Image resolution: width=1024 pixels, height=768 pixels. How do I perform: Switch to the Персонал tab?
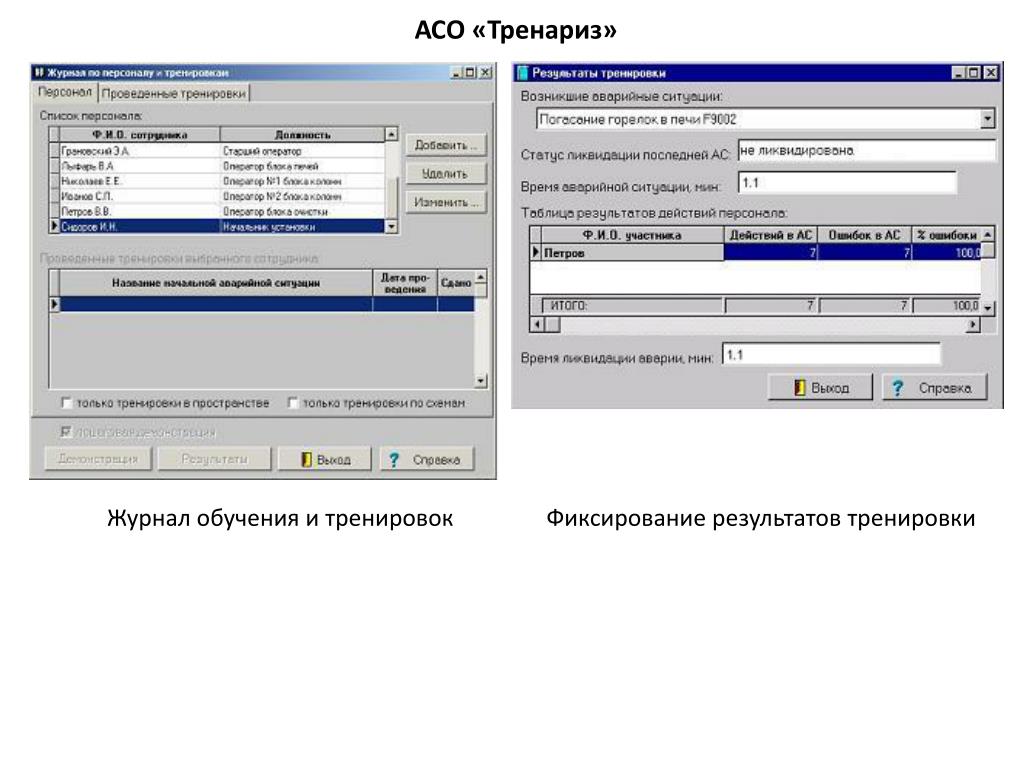click(x=65, y=92)
